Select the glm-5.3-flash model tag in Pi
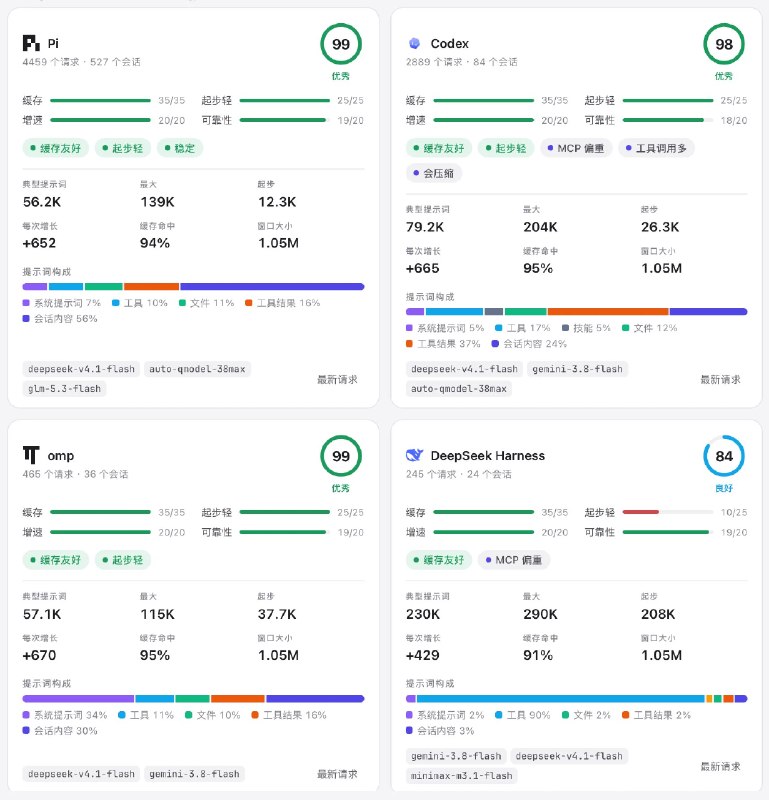 coord(64,389)
